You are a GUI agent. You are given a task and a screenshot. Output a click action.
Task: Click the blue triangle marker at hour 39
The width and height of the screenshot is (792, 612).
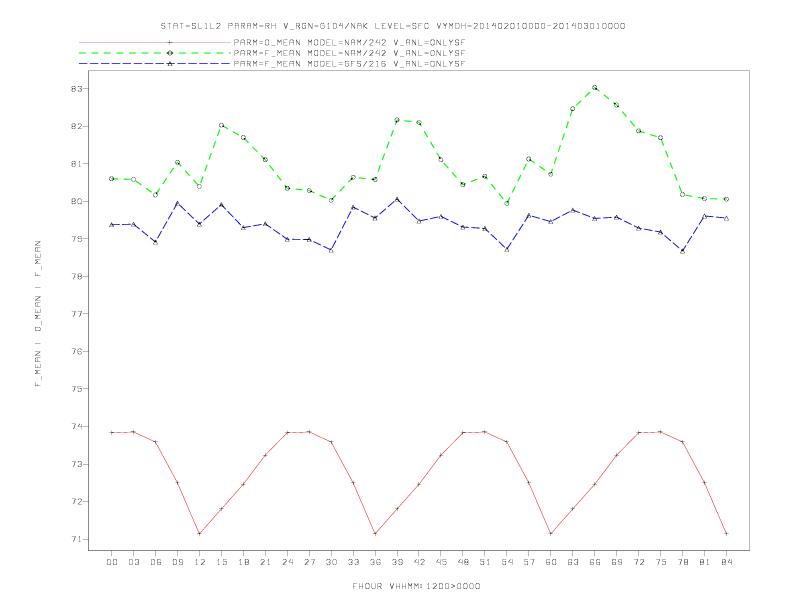(x=397, y=199)
